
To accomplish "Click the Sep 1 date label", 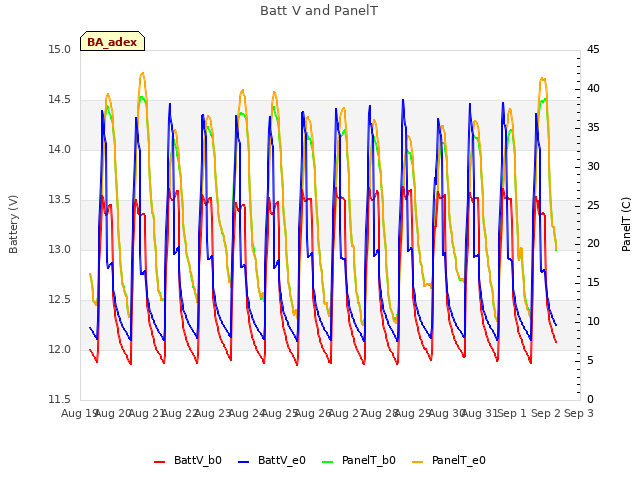I will click(x=512, y=413).
